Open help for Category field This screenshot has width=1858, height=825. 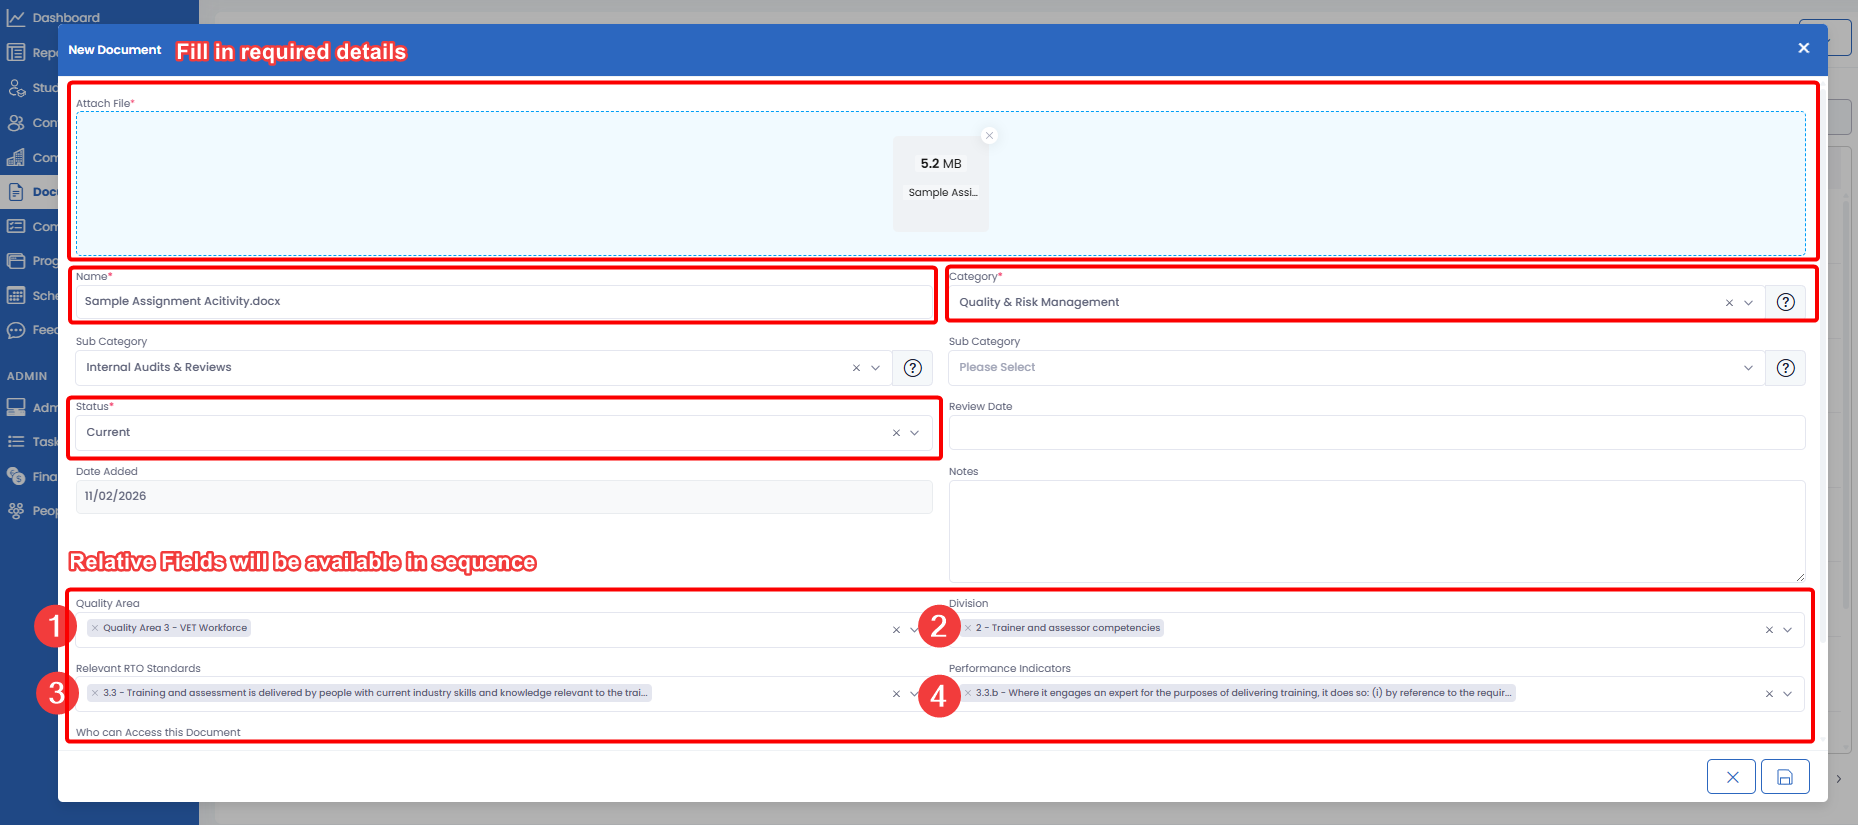pyautogui.click(x=1785, y=302)
